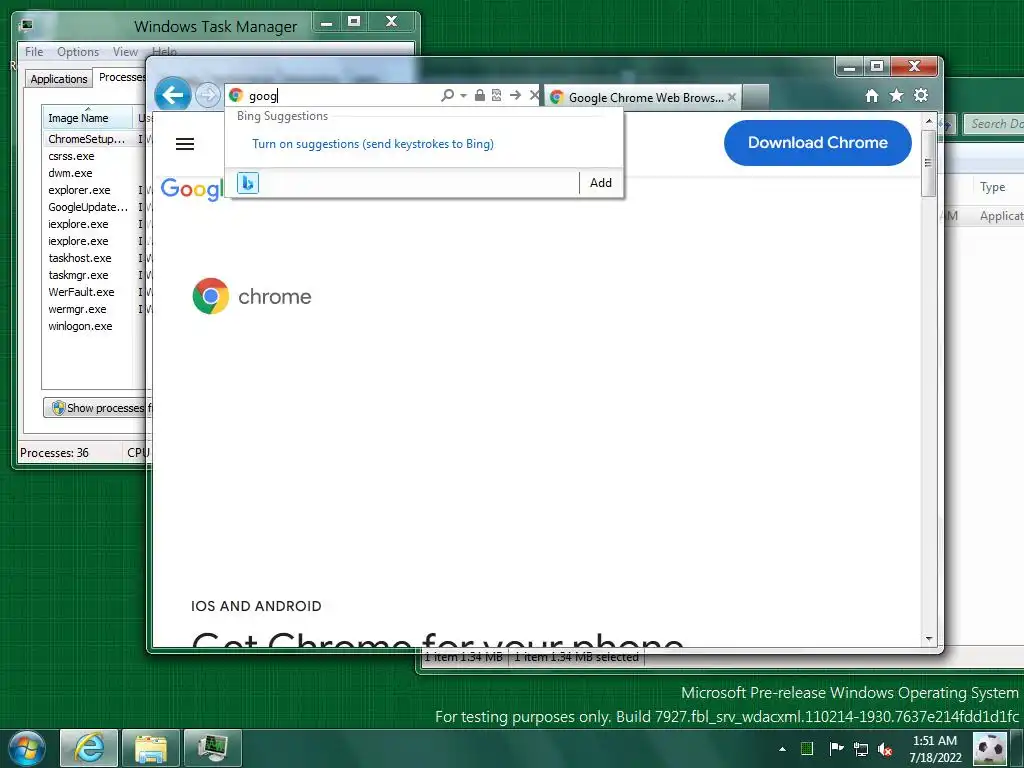Image resolution: width=1024 pixels, height=768 pixels.
Task: Show hidden tray icons arrow
Action: (x=782, y=749)
